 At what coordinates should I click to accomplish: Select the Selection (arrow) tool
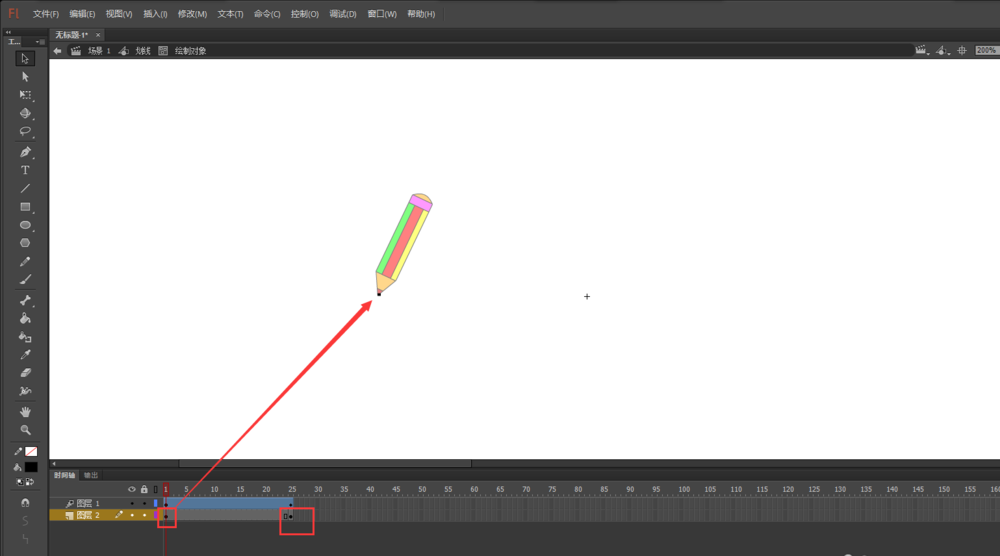(x=25, y=59)
